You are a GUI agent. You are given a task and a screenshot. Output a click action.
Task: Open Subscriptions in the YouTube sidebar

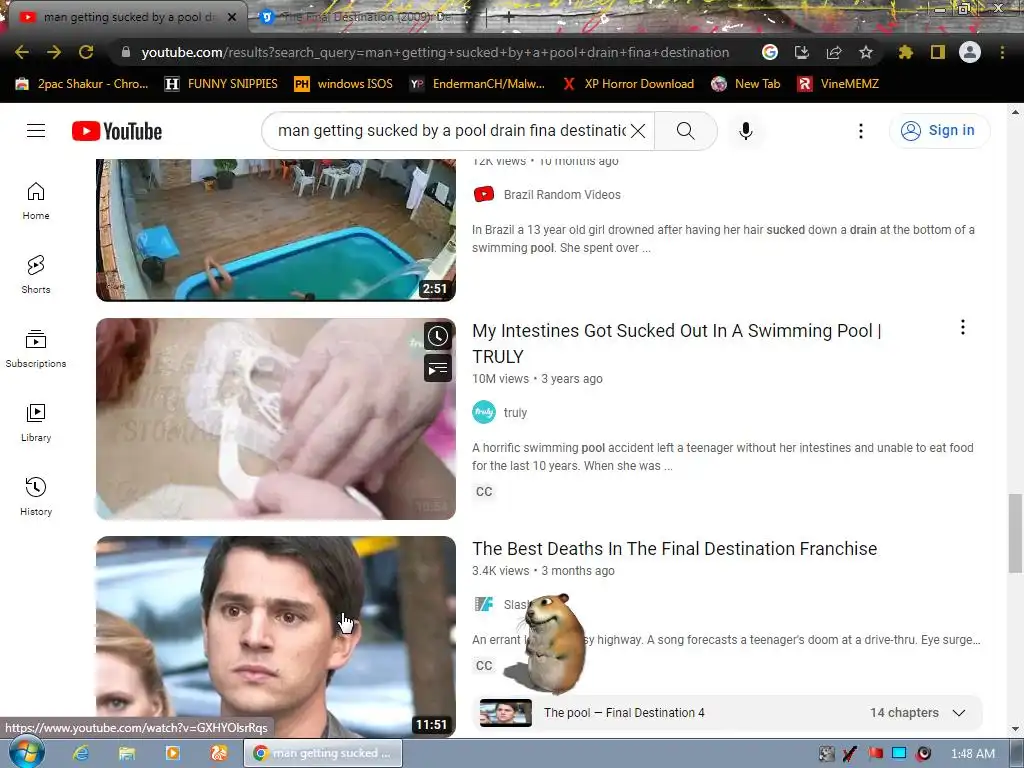(x=36, y=349)
